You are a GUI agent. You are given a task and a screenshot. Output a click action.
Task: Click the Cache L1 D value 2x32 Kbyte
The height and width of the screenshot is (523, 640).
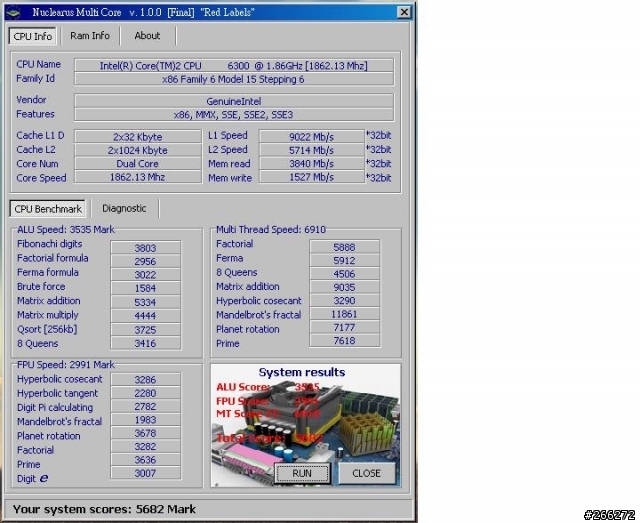[138, 136]
